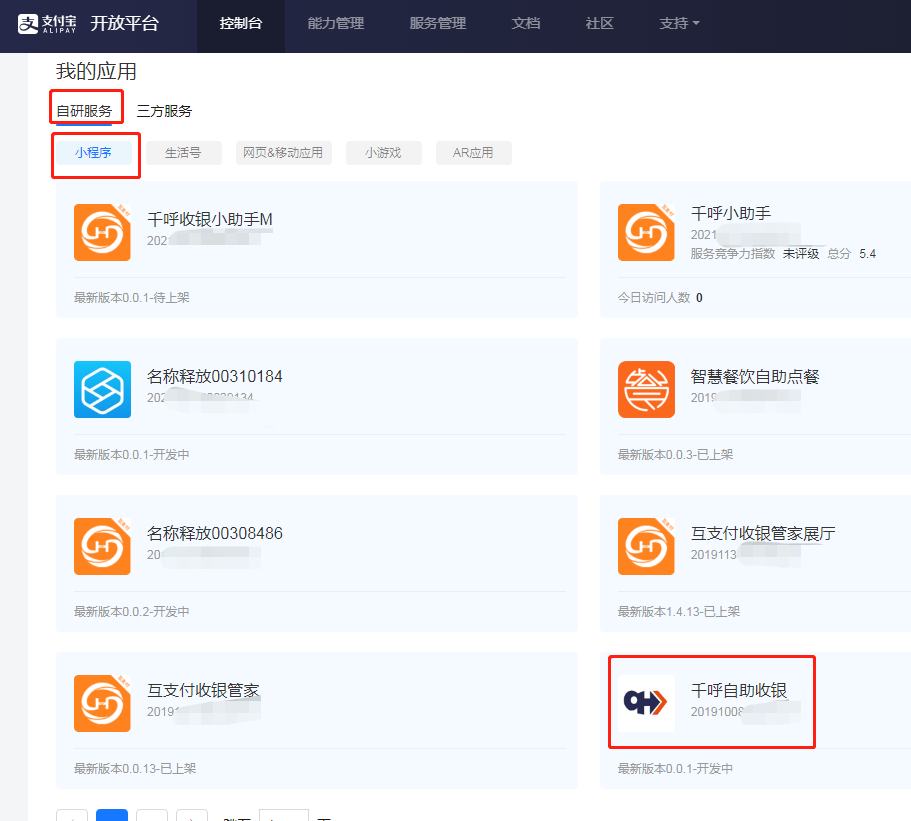This screenshot has height=821, width=911.
Task: Click the 智慧餐饮自助点餐 app icon
Action: pos(646,389)
